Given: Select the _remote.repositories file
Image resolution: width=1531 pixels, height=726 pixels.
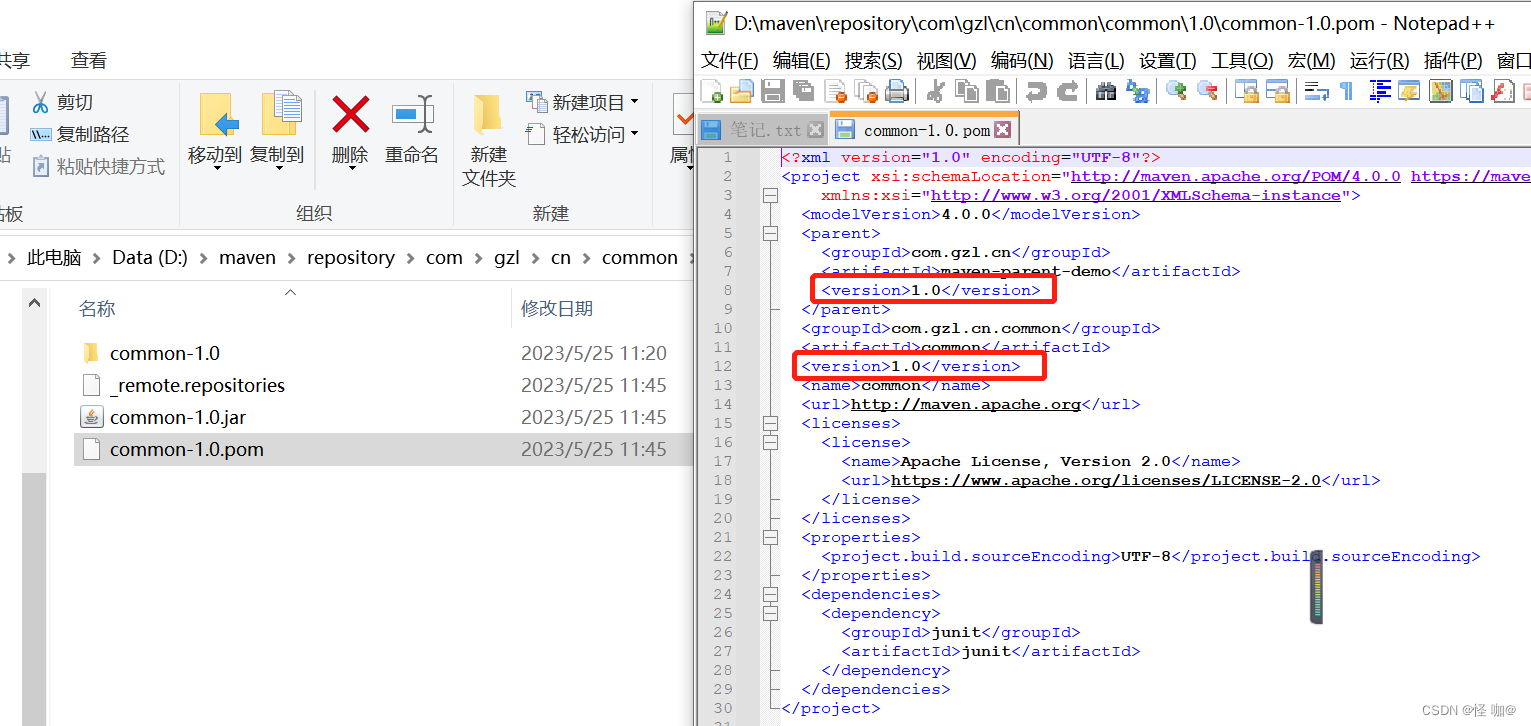Looking at the screenshot, I should (383, 385).
